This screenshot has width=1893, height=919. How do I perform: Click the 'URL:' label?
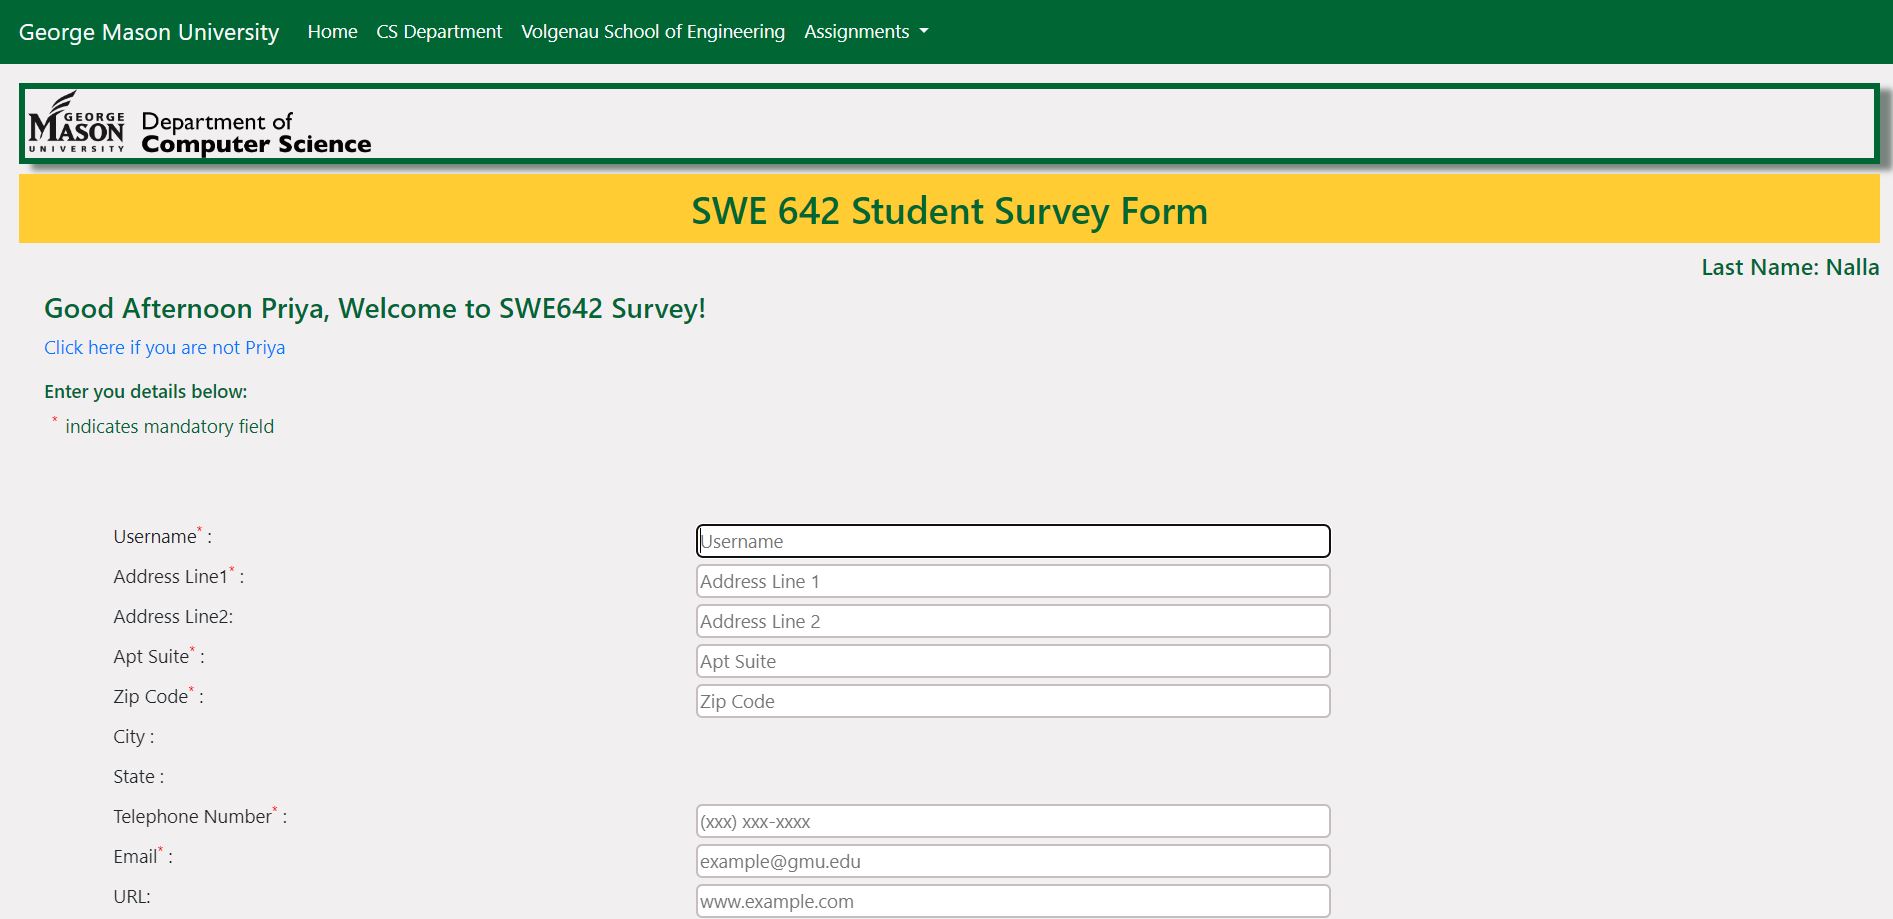pyautogui.click(x=132, y=896)
